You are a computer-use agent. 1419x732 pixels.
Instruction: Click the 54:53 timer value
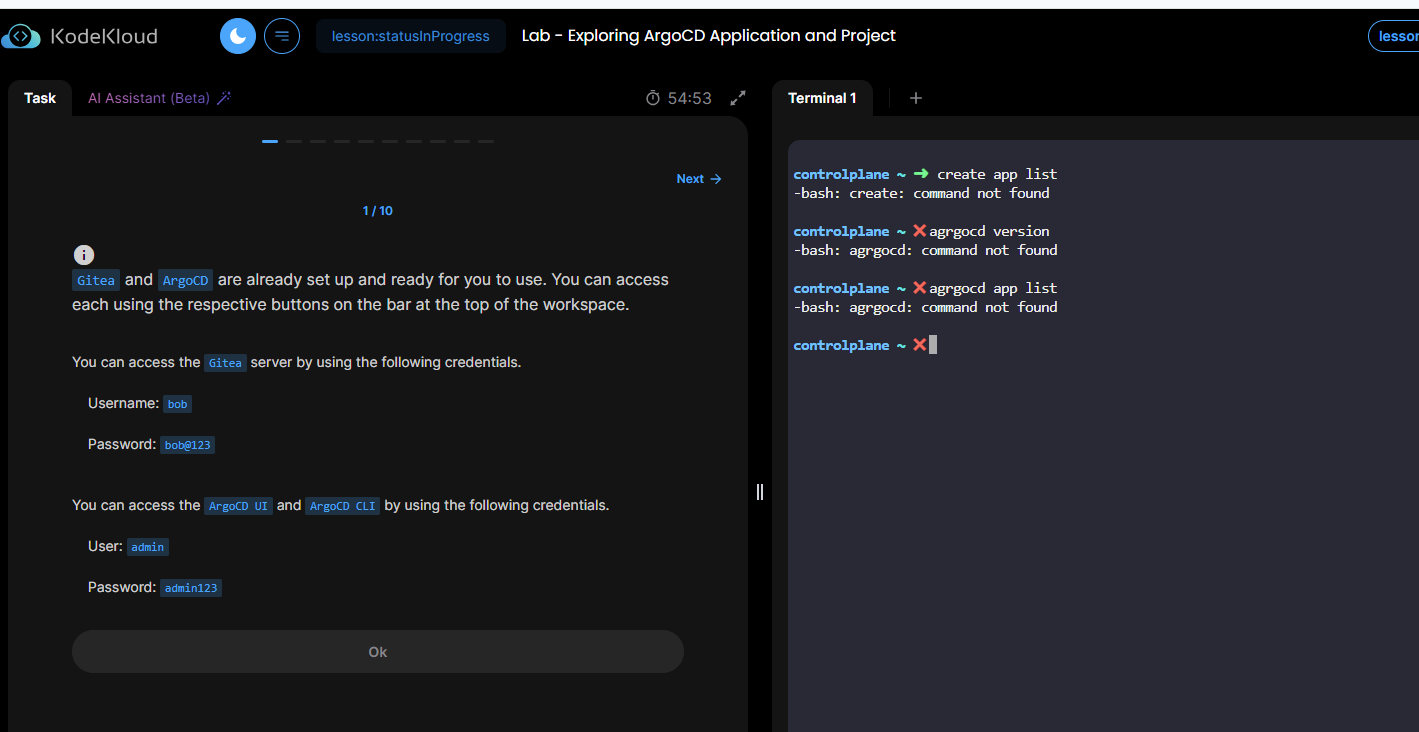click(690, 98)
